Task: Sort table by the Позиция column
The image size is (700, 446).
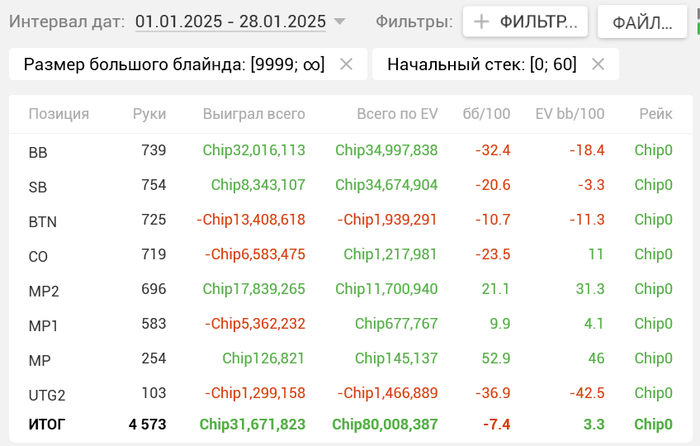Action: pos(59,114)
